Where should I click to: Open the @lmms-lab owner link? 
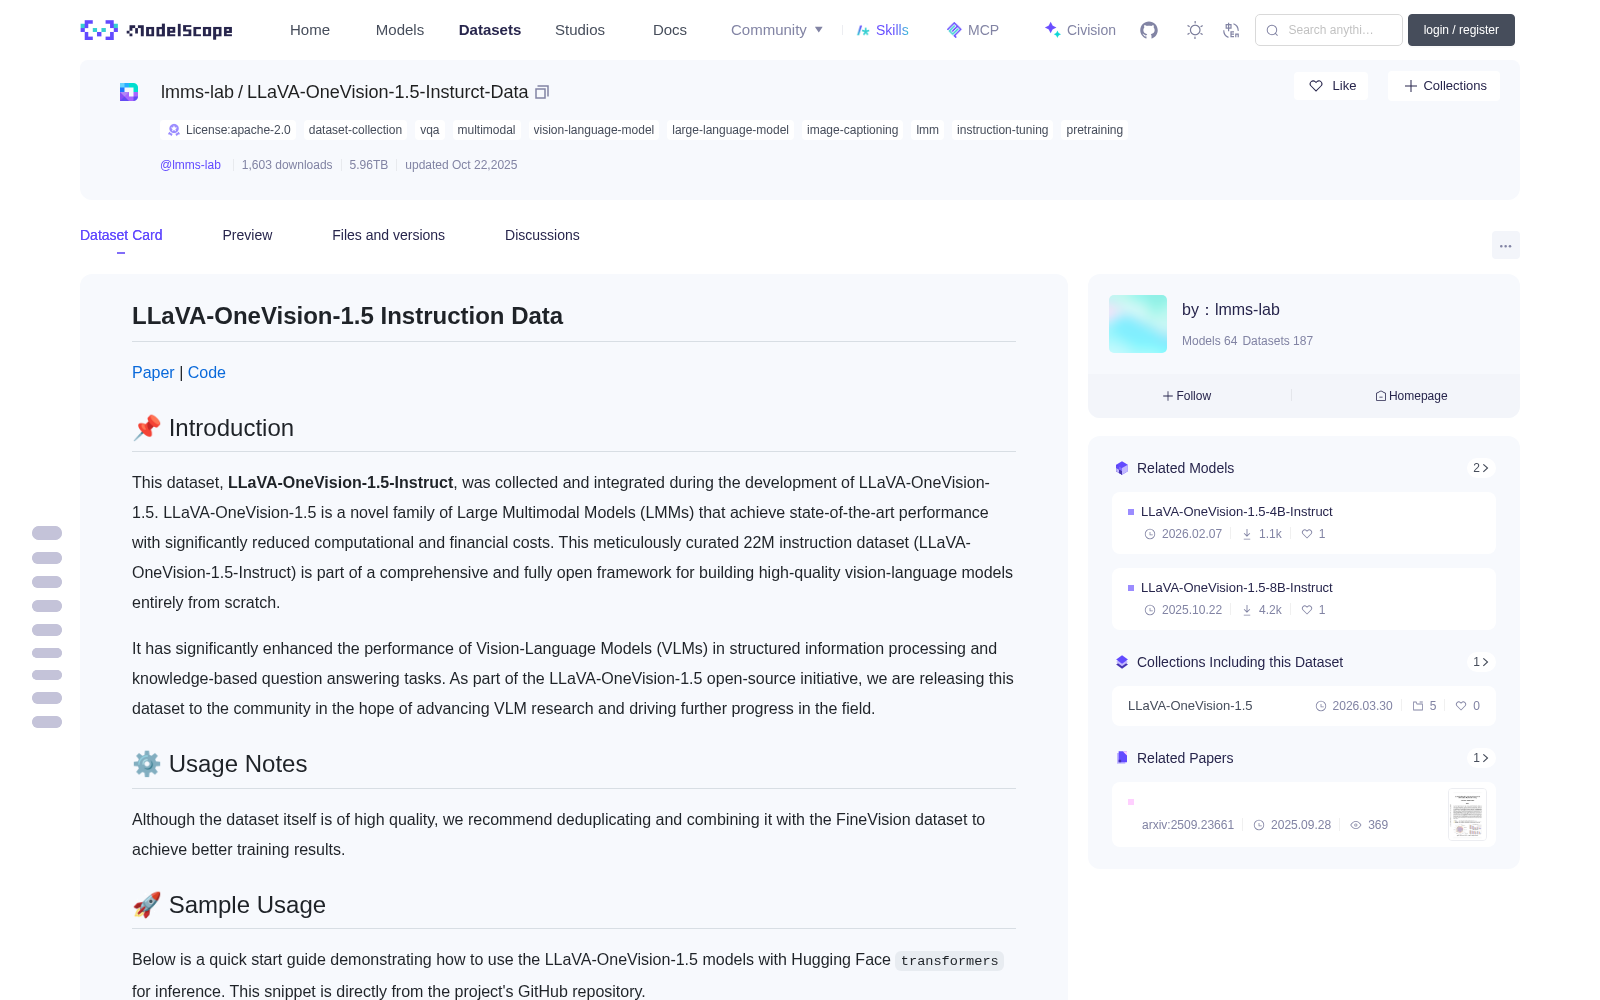click(190, 165)
